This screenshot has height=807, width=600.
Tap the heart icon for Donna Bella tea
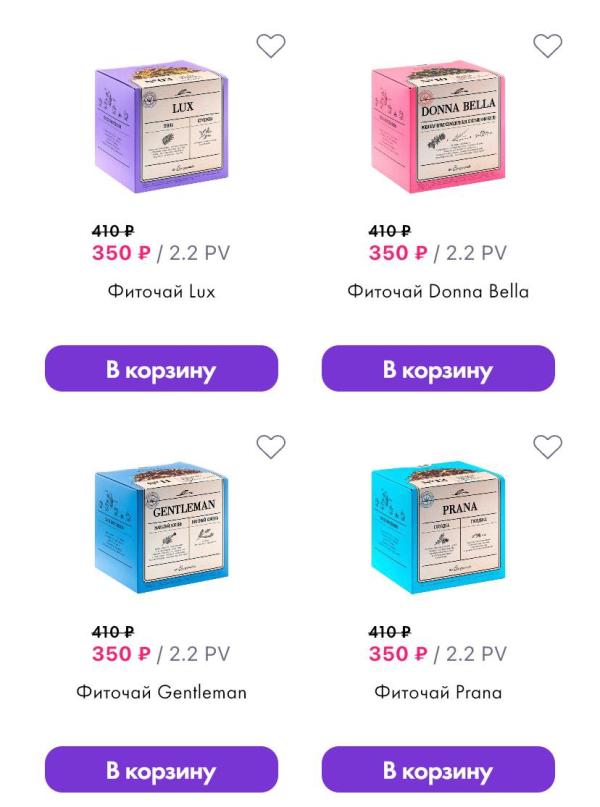click(x=548, y=45)
